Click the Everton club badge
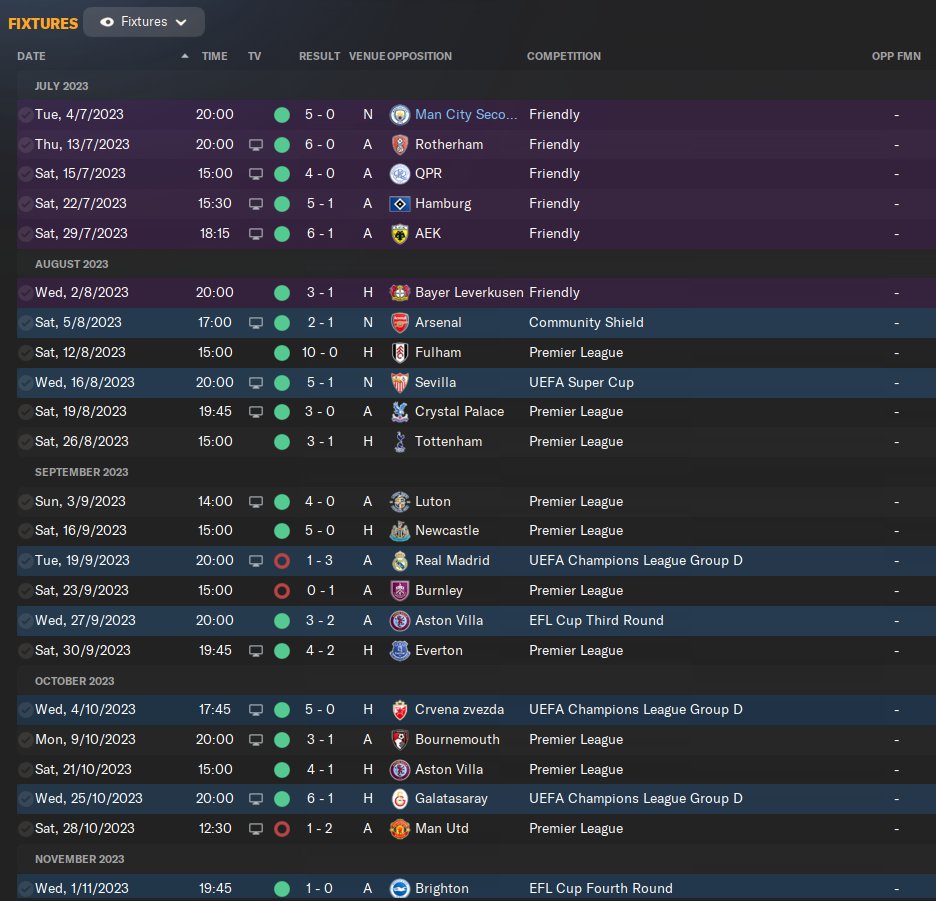Viewport: 936px width, 901px height. point(399,650)
